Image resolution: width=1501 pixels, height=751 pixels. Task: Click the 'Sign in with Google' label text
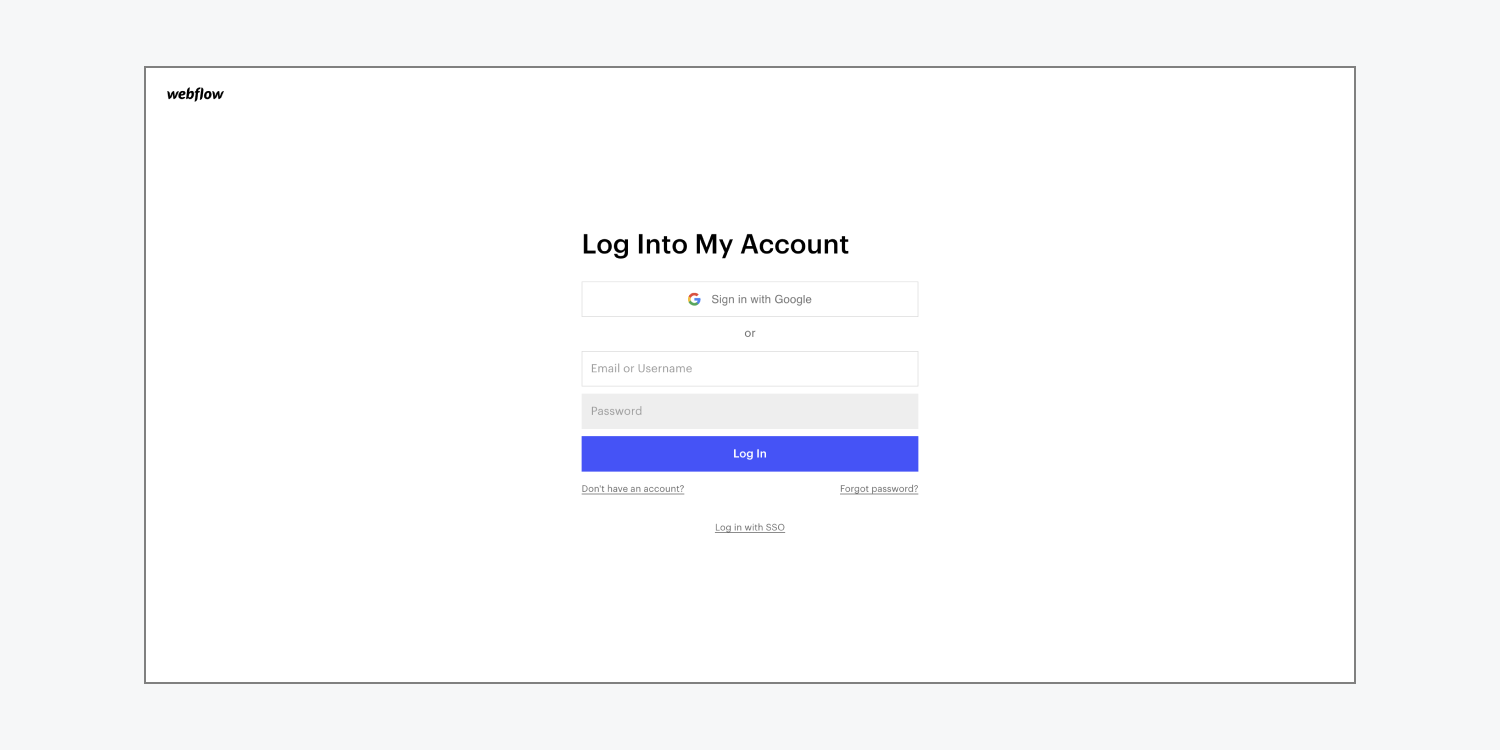tap(761, 299)
